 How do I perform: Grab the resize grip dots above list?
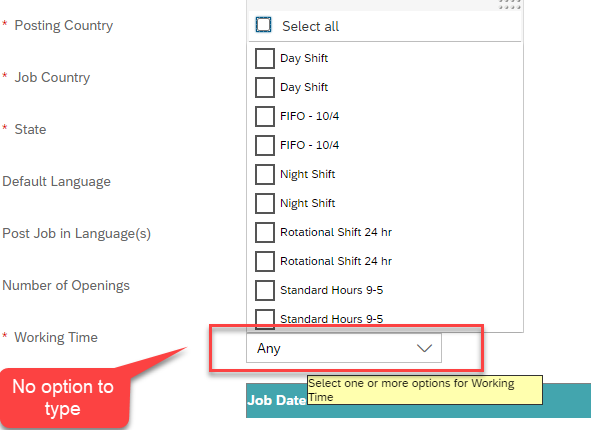[510, 5]
